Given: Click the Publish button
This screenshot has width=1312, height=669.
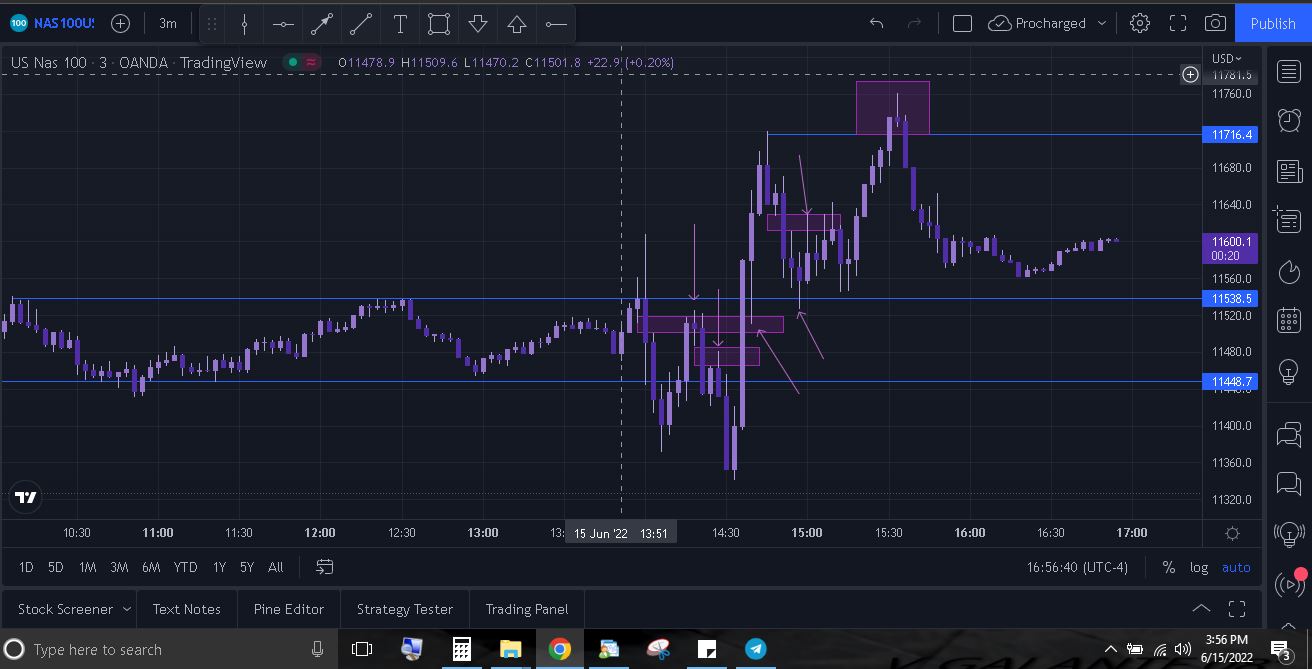Looking at the screenshot, I should point(1273,23).
